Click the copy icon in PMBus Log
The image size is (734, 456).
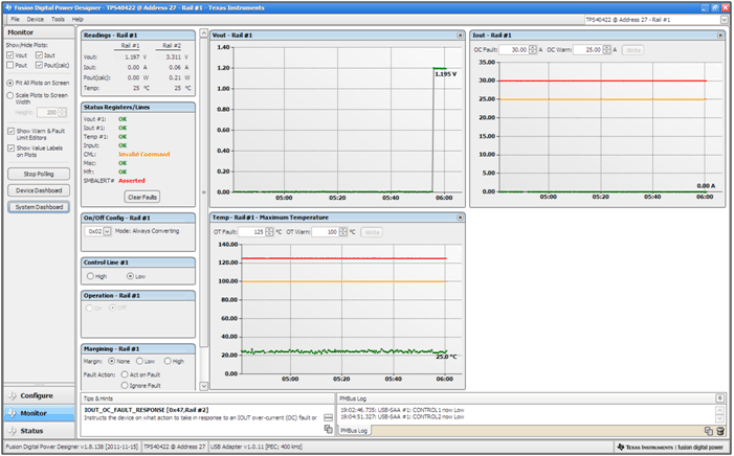pos(708,431)
